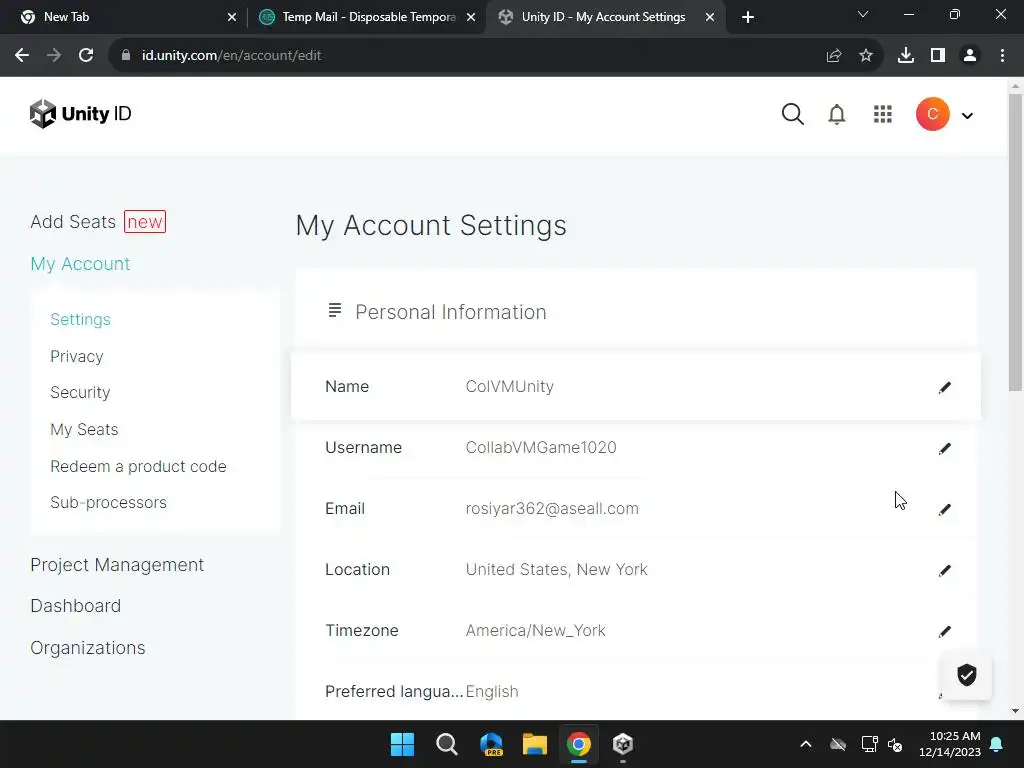Open Security settings
This screenshot has height=768, width=1024.
click(x=80, y=392)
